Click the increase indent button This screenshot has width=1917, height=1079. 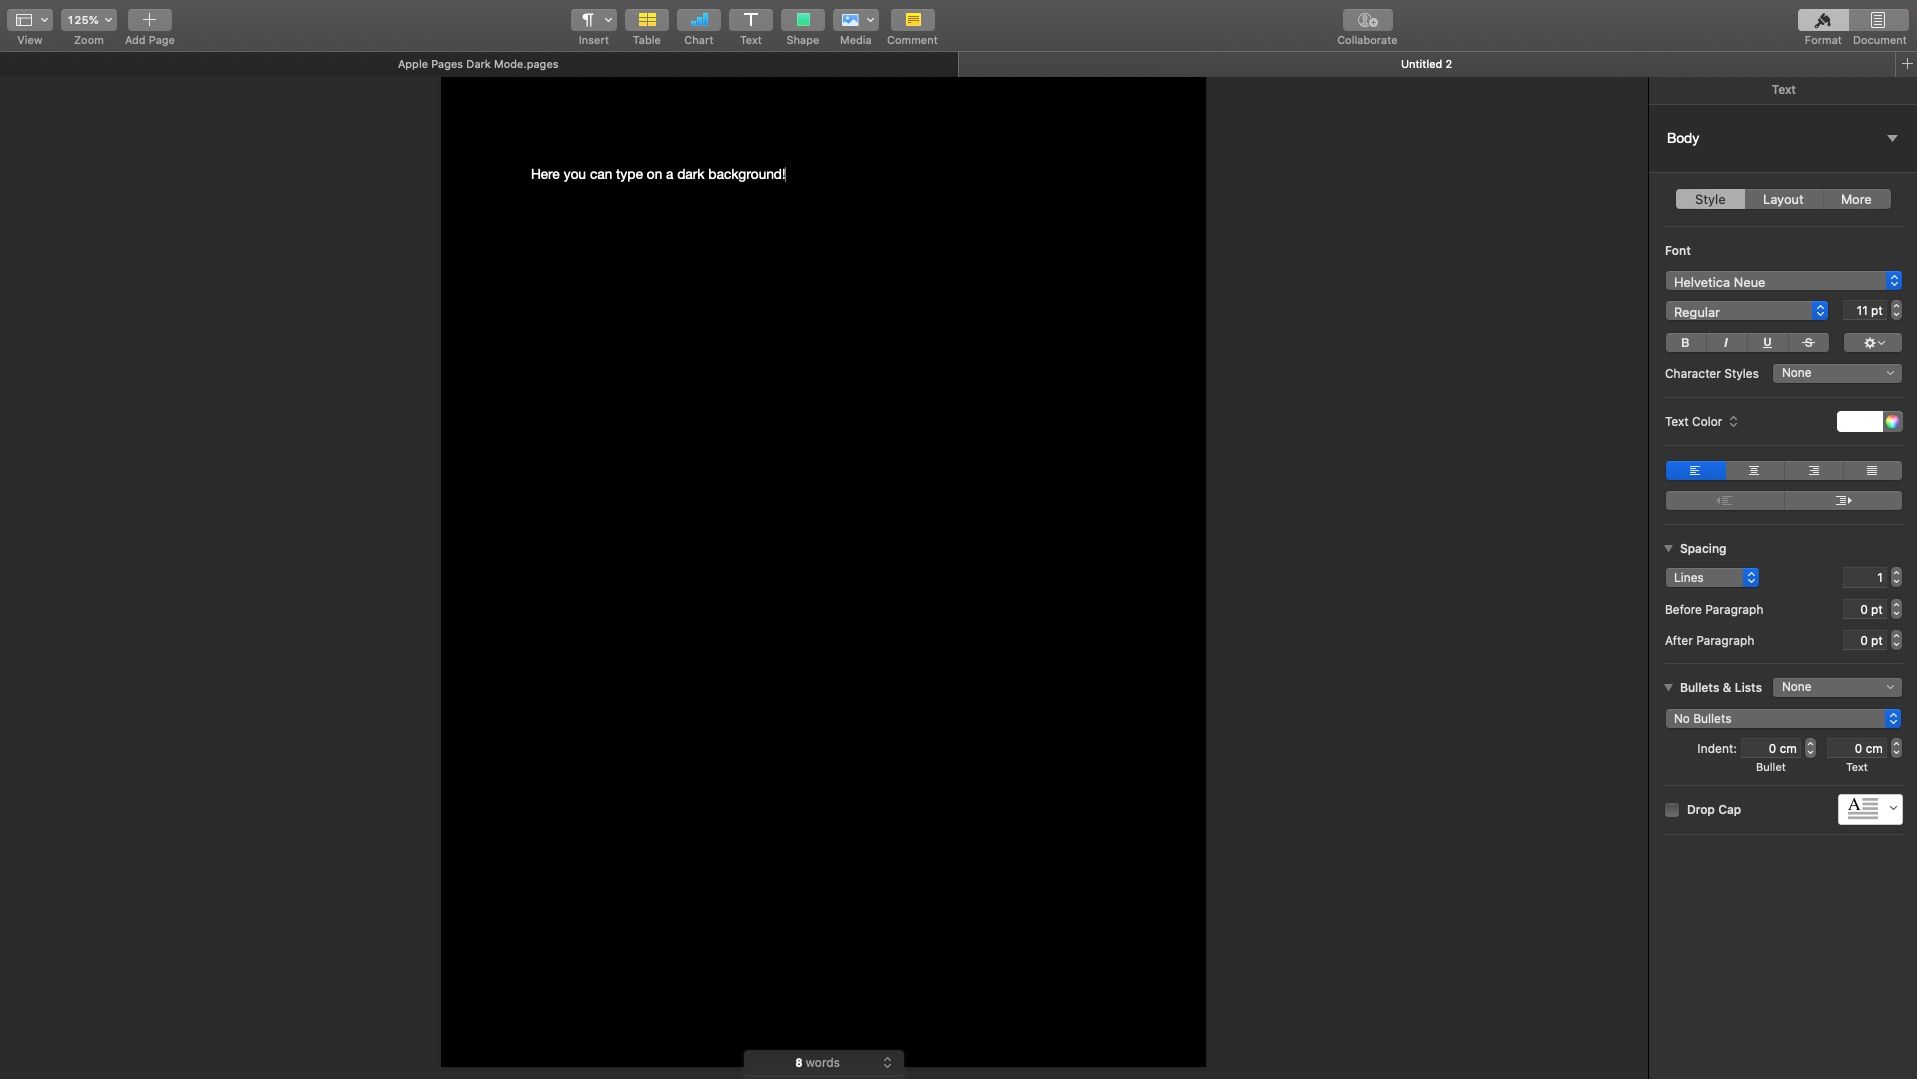click(1842, 501)
